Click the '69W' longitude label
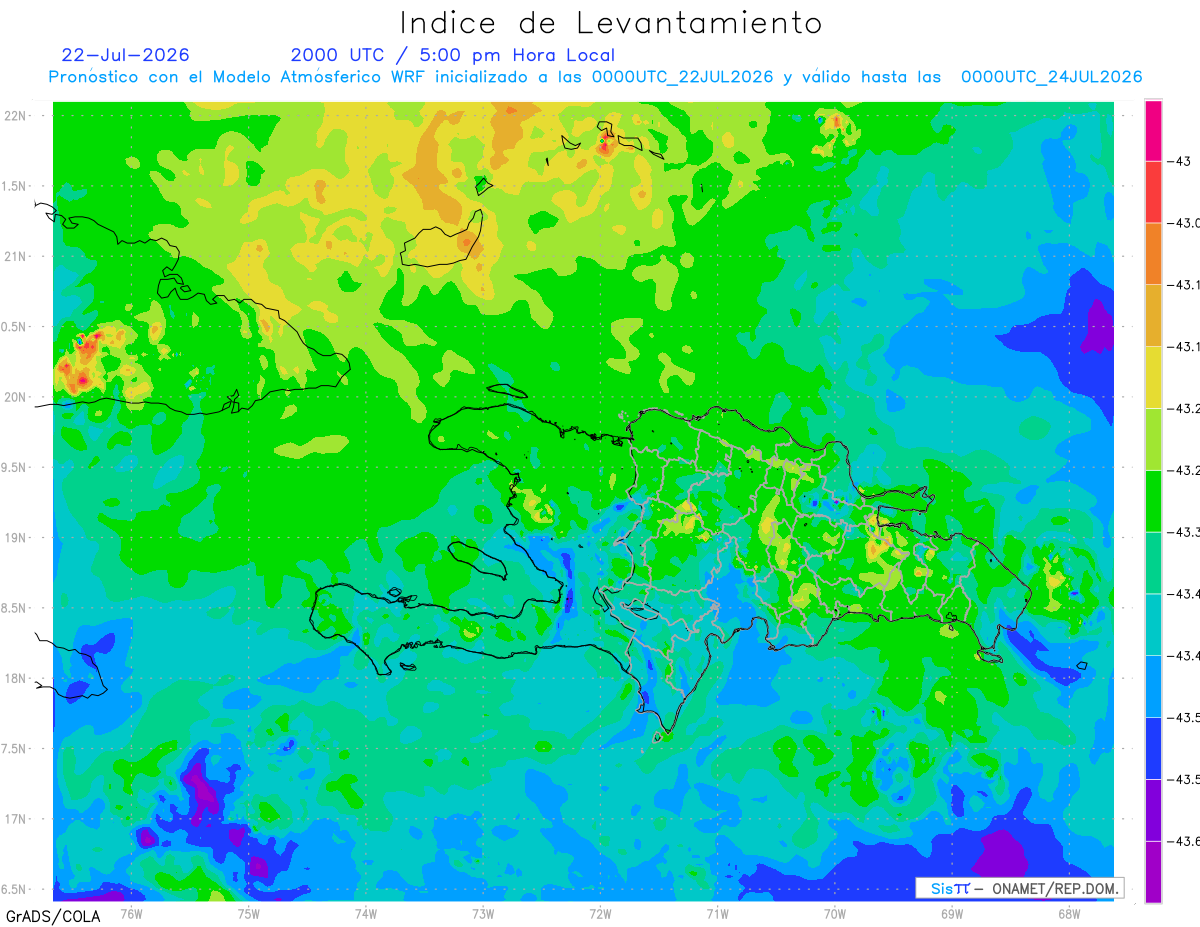The width and height of the screenshot is (1200, 927). [x=952, y=913]
